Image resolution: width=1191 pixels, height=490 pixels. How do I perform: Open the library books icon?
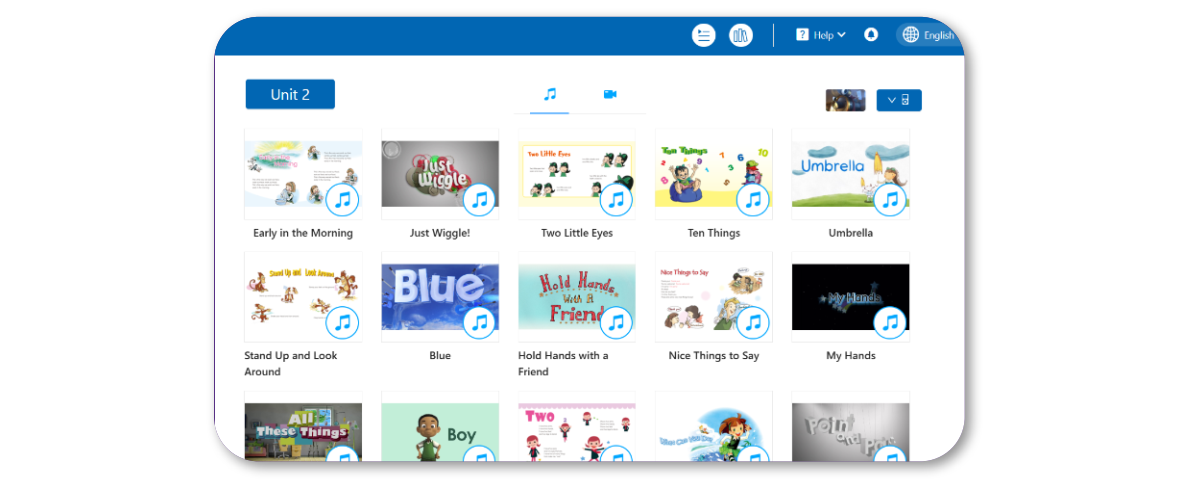point(741,35)
